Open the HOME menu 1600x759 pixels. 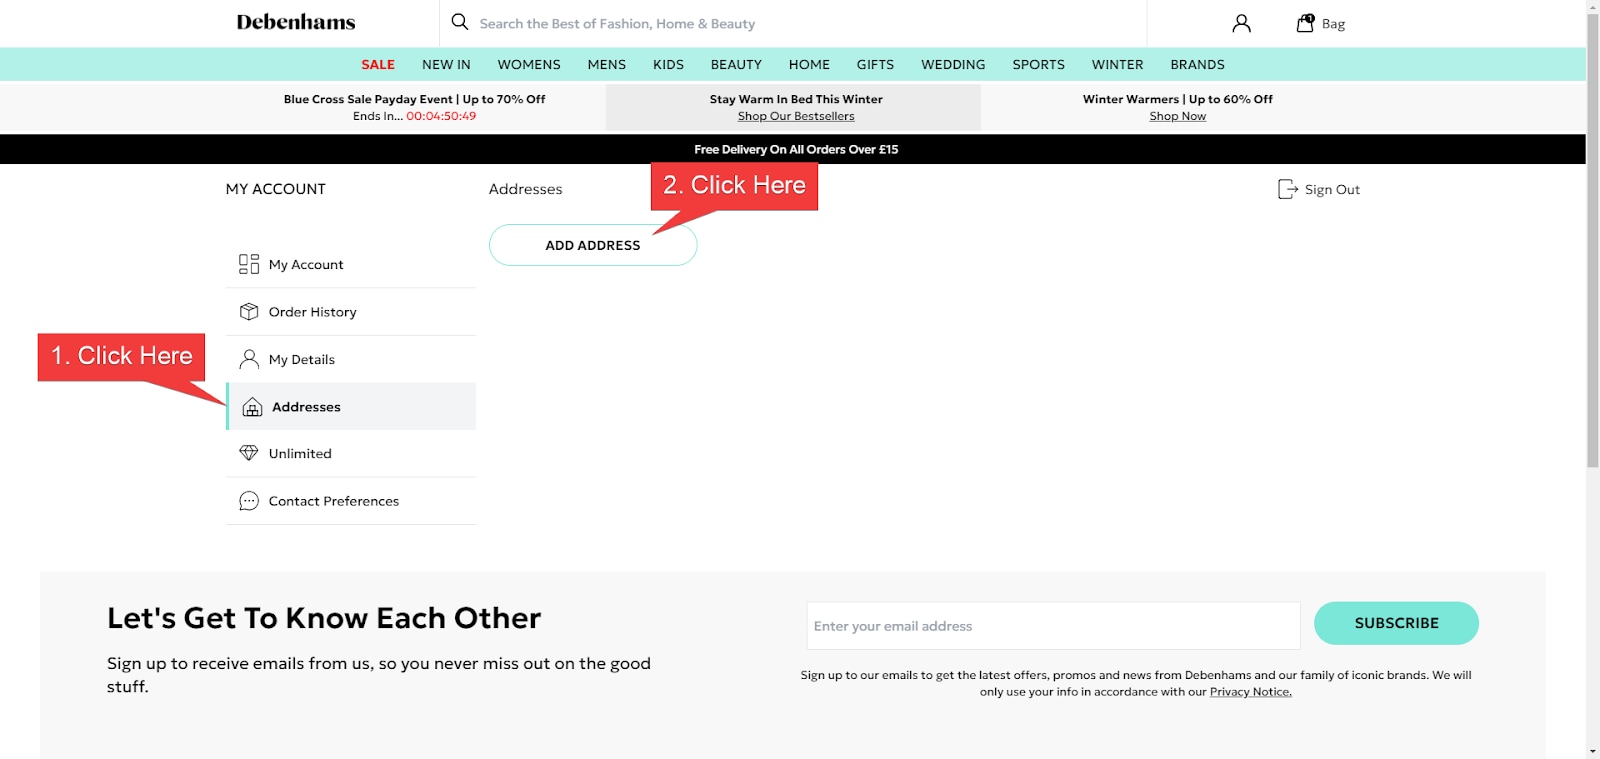(x=809, y=64)
